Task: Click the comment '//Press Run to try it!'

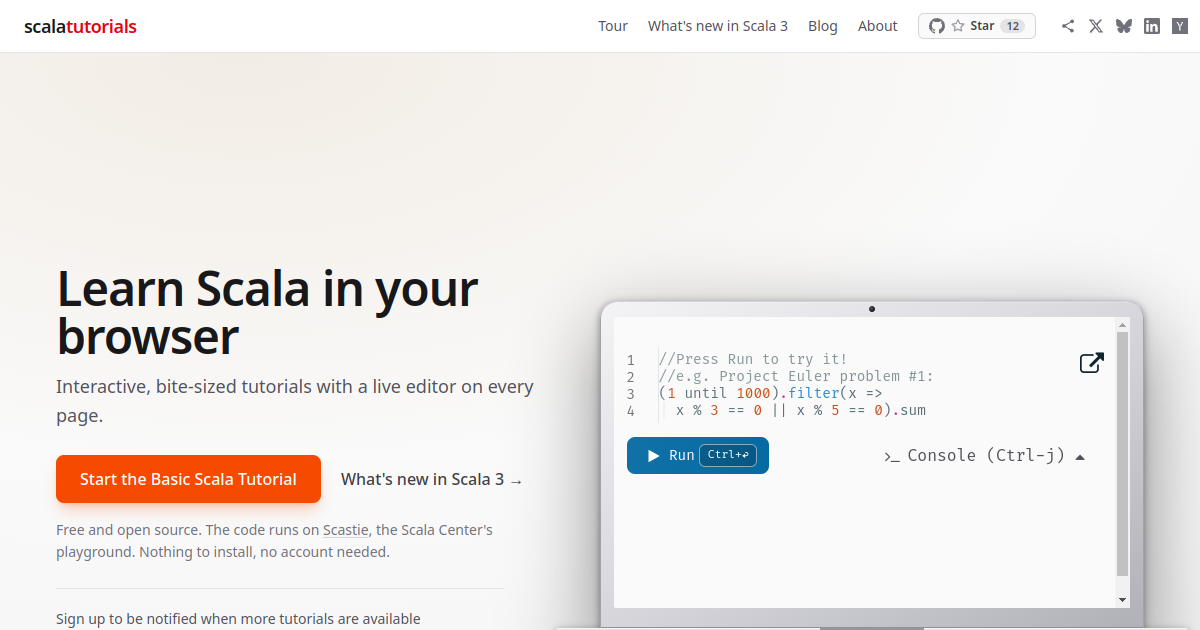Action: click(x=753, y=359)
